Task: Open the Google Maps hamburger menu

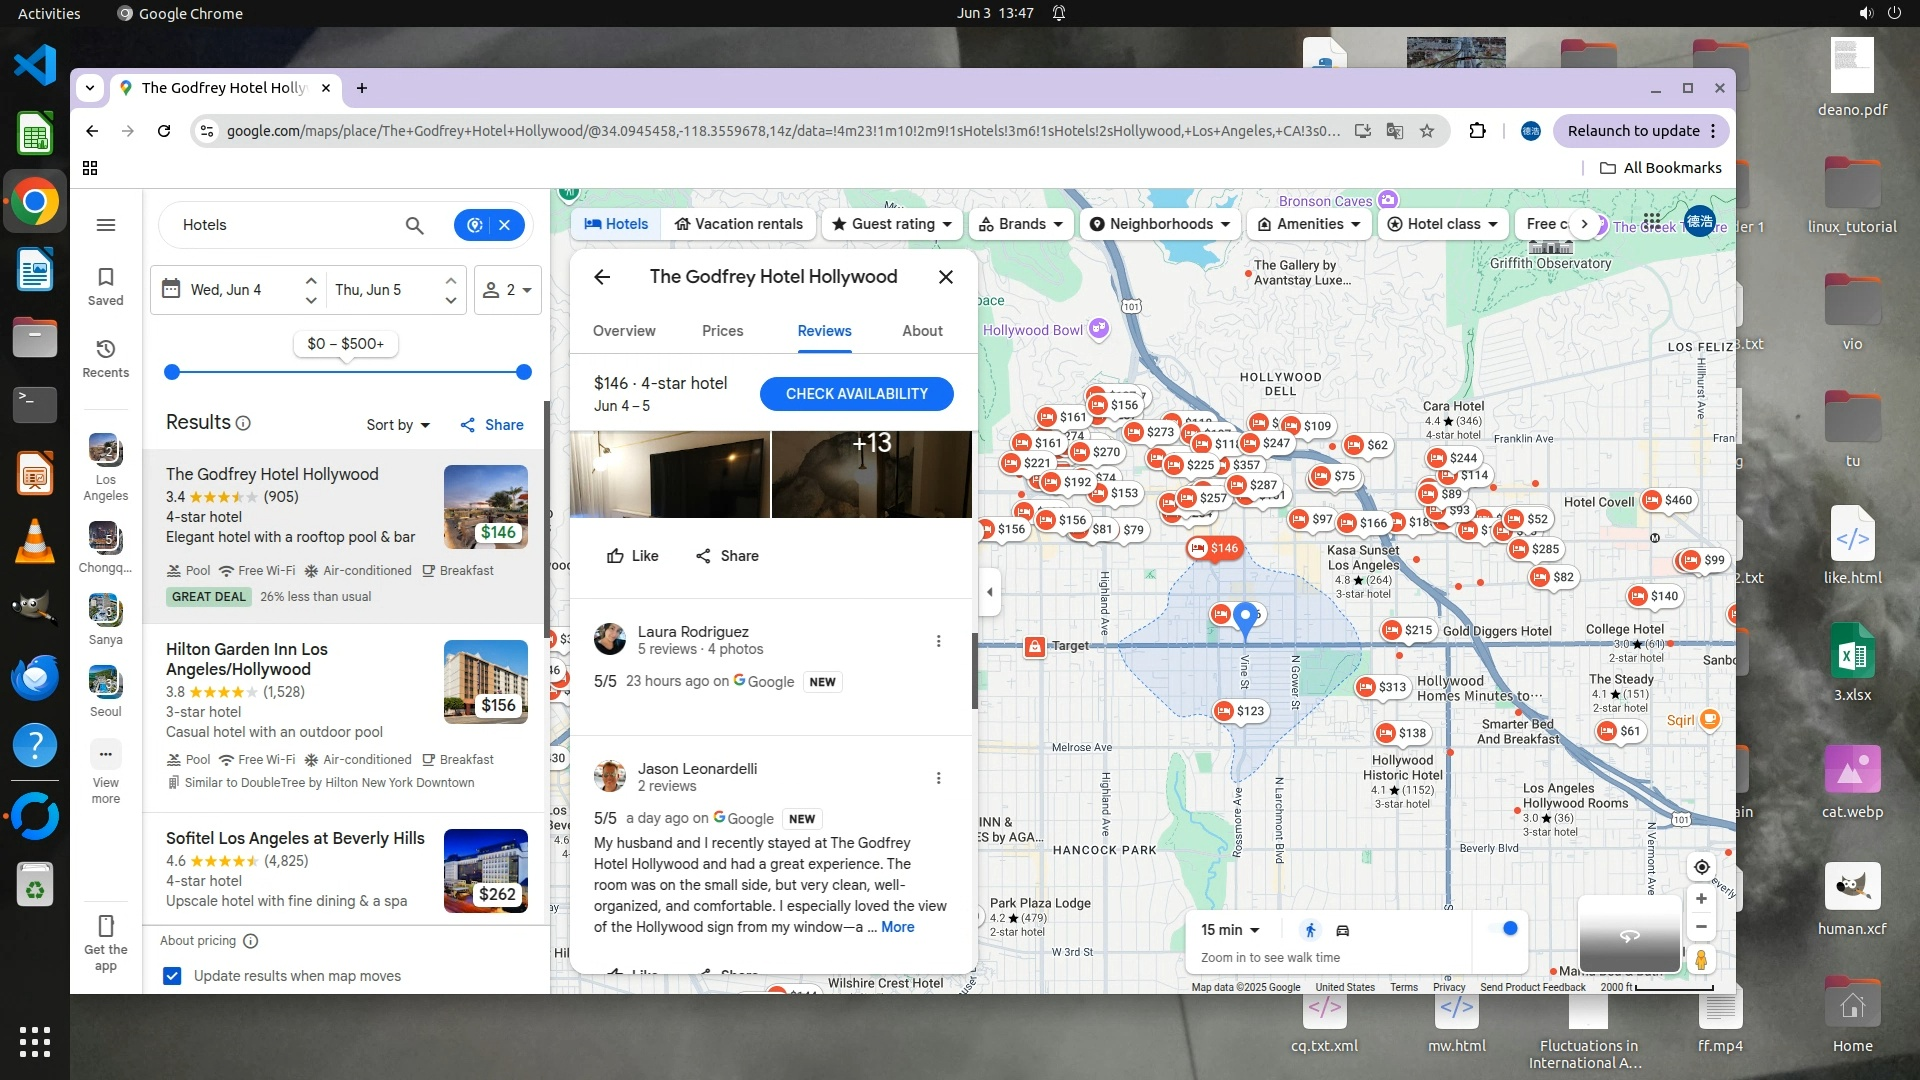Action: tap(105, 225)
